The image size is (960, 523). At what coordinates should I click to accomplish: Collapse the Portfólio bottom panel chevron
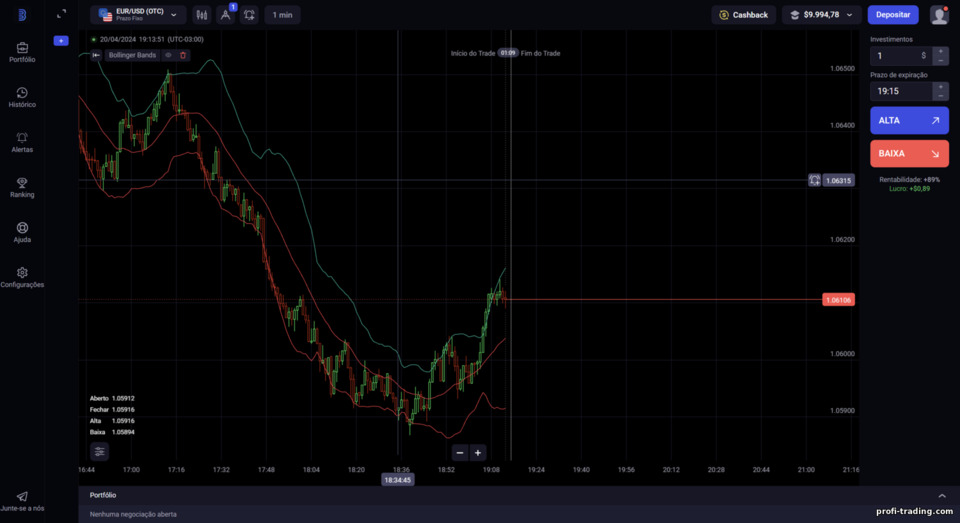(x=942, y=495)
